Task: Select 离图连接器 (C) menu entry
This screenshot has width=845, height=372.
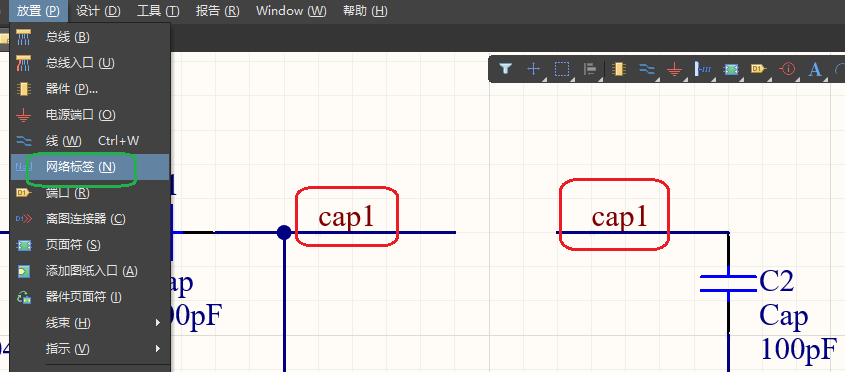Action: coord(90,219)
